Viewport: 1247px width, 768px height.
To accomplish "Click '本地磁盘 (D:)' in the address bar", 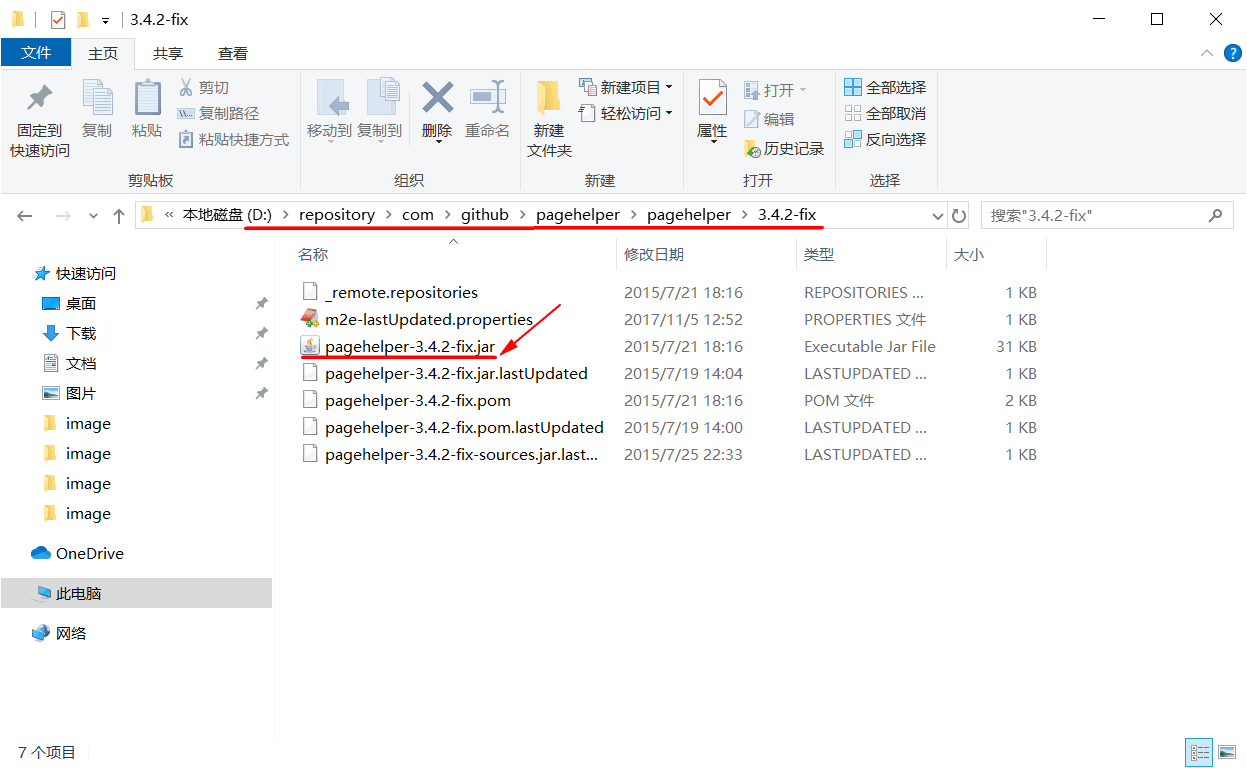I will [227, 215].
